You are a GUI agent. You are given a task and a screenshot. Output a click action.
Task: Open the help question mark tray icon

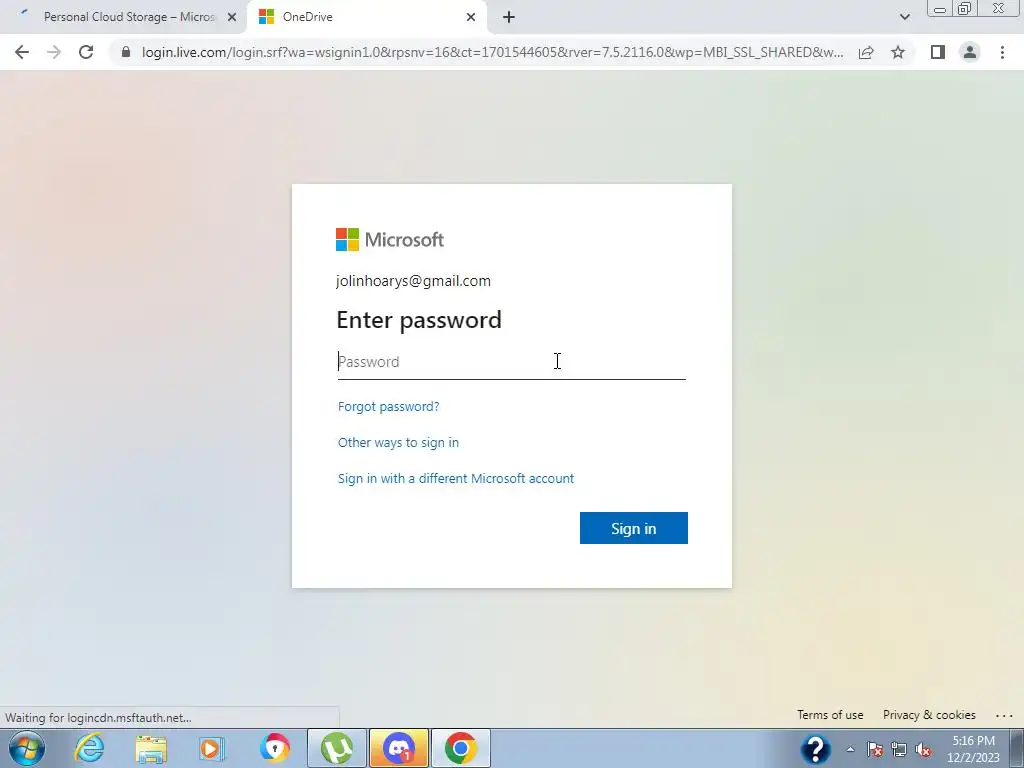coord(815,749)
